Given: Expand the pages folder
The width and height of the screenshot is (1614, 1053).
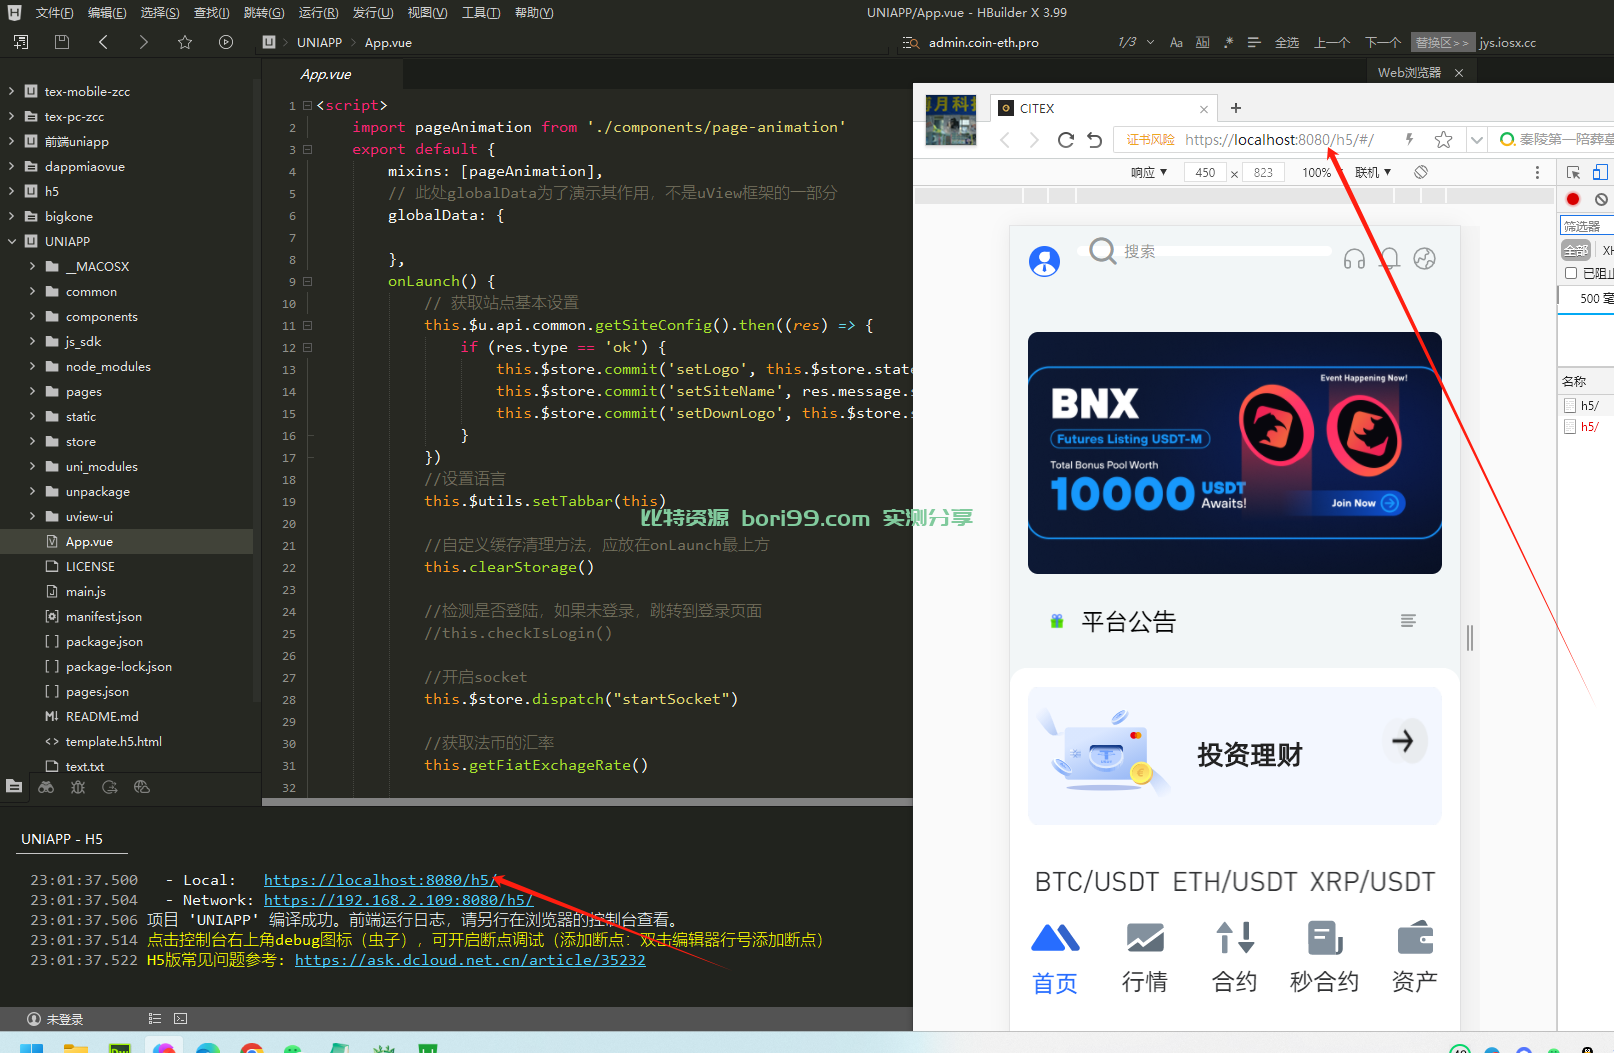Looking at the screenshot, I should (x=32, y=391).
